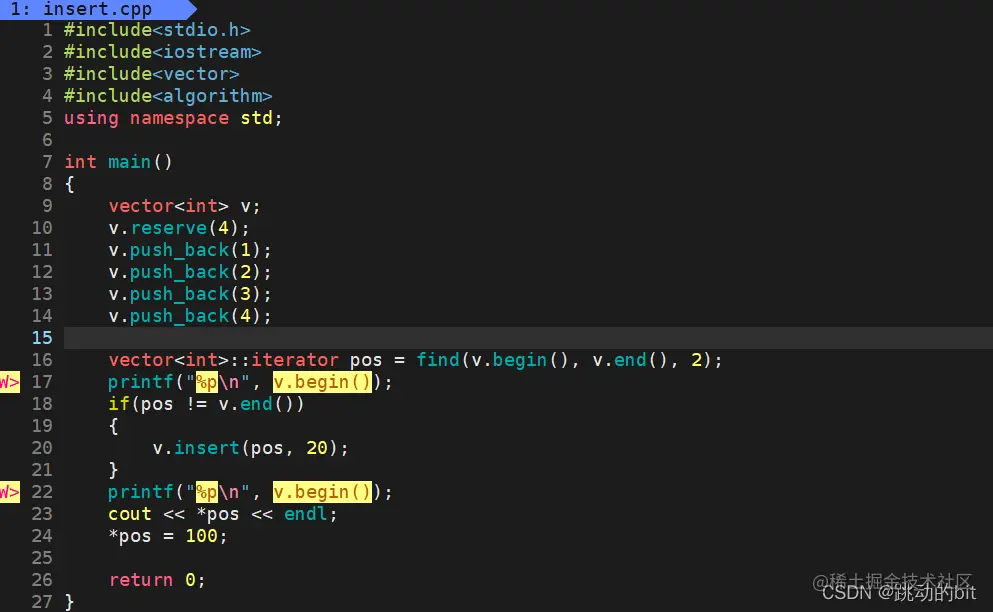Click the 'main' function name

click(130, 162)
